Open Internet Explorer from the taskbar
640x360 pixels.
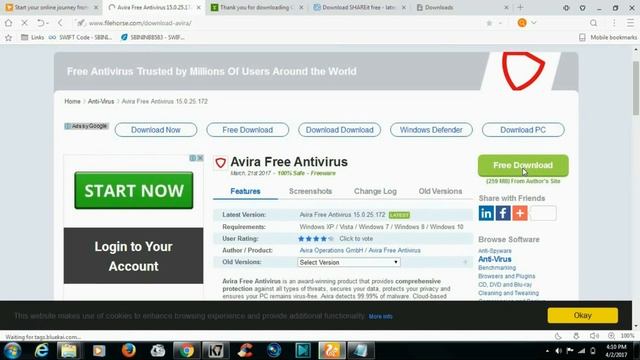tap(41, 351)
